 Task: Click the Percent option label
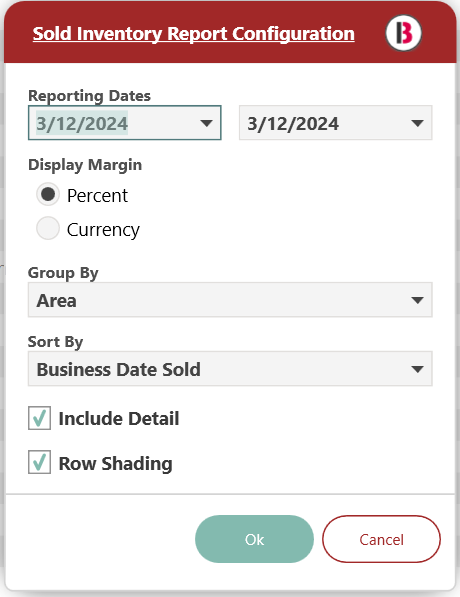pos(97,196)
